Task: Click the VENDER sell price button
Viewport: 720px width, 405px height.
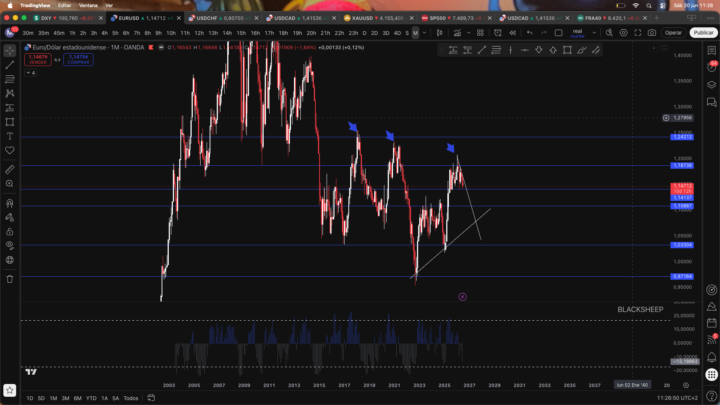Action: pyautogui.click(x=38, y=59)
